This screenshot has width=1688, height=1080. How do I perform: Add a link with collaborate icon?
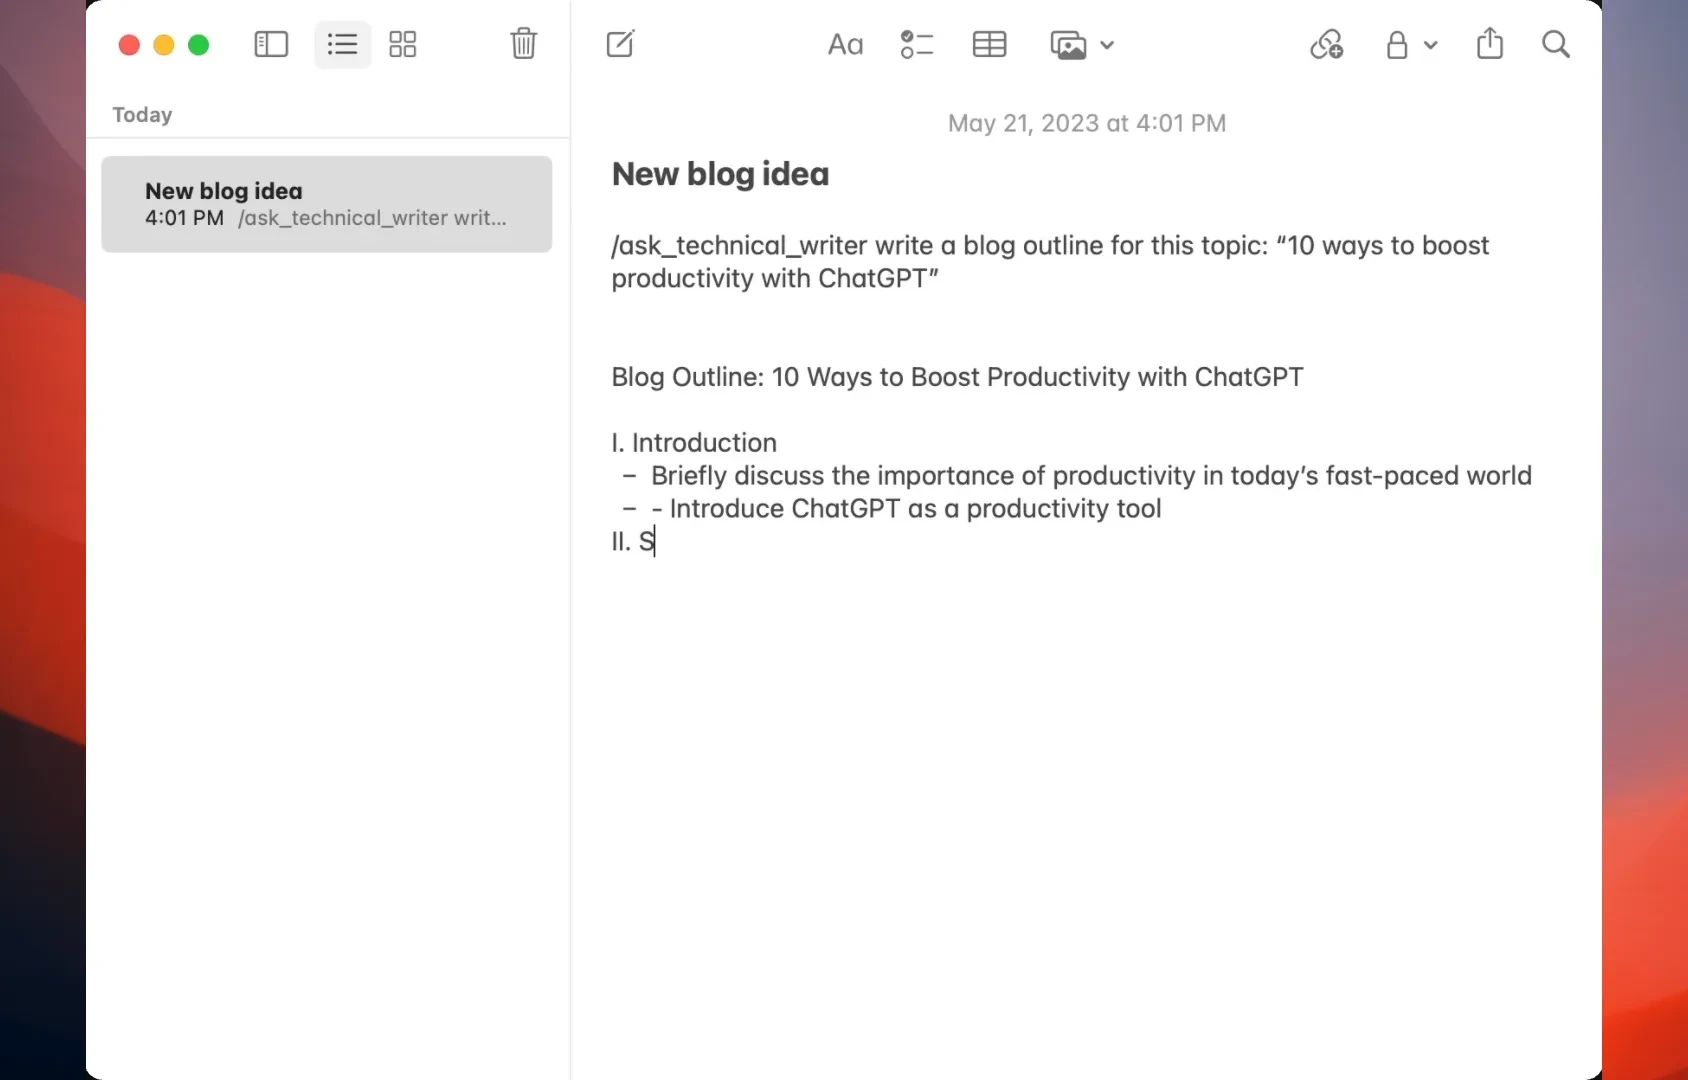pyautogui.click(x=1326, y=45)
